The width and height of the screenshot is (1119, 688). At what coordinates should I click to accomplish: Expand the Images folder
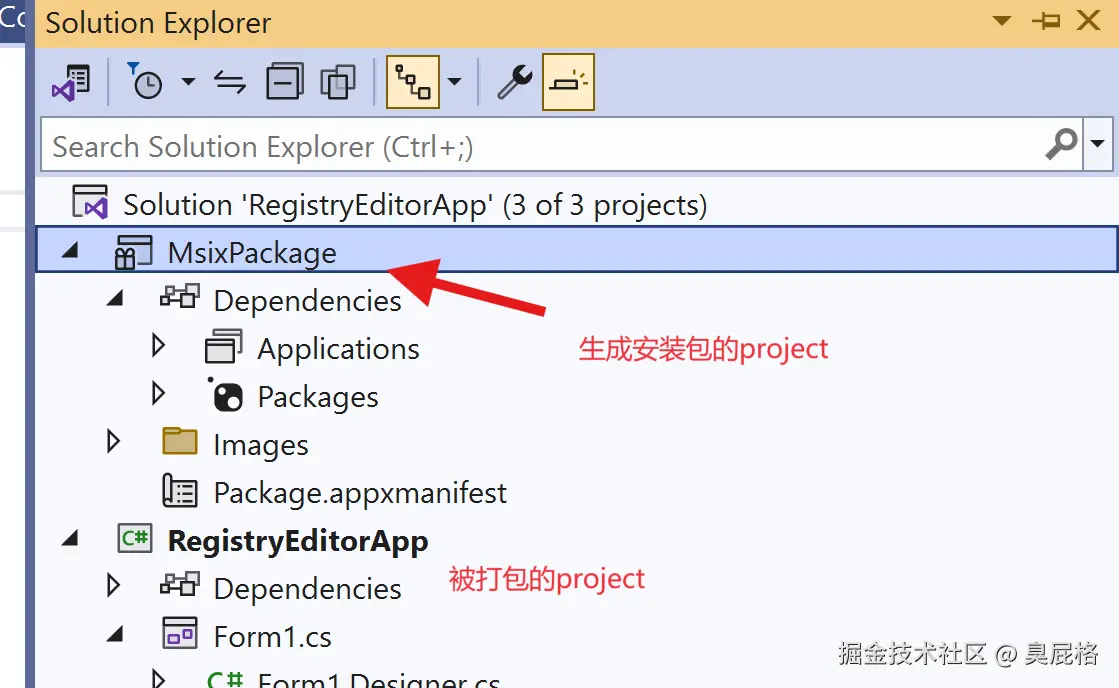(113, 442)
